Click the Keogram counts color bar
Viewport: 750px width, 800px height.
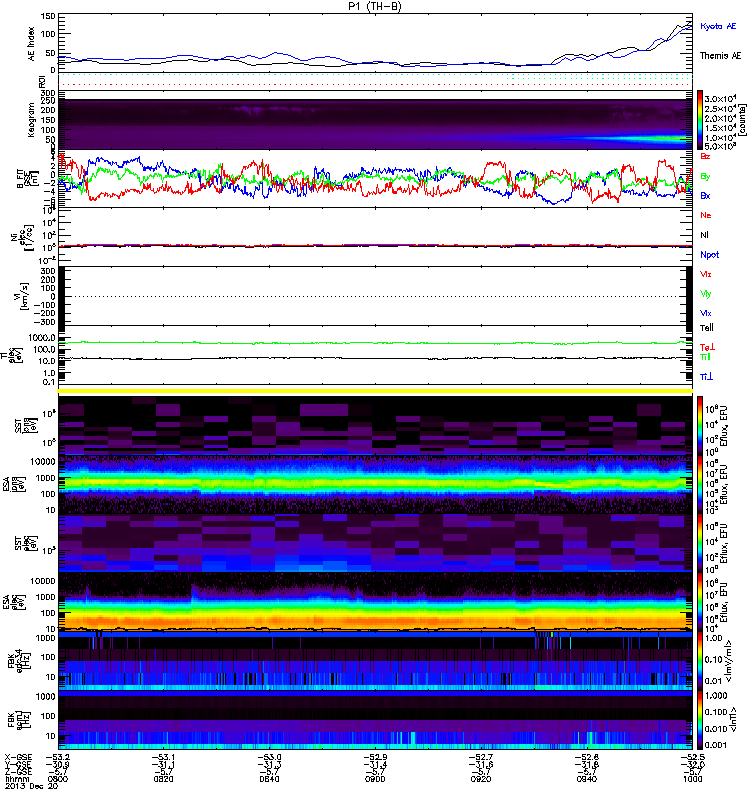pos(700,120)
